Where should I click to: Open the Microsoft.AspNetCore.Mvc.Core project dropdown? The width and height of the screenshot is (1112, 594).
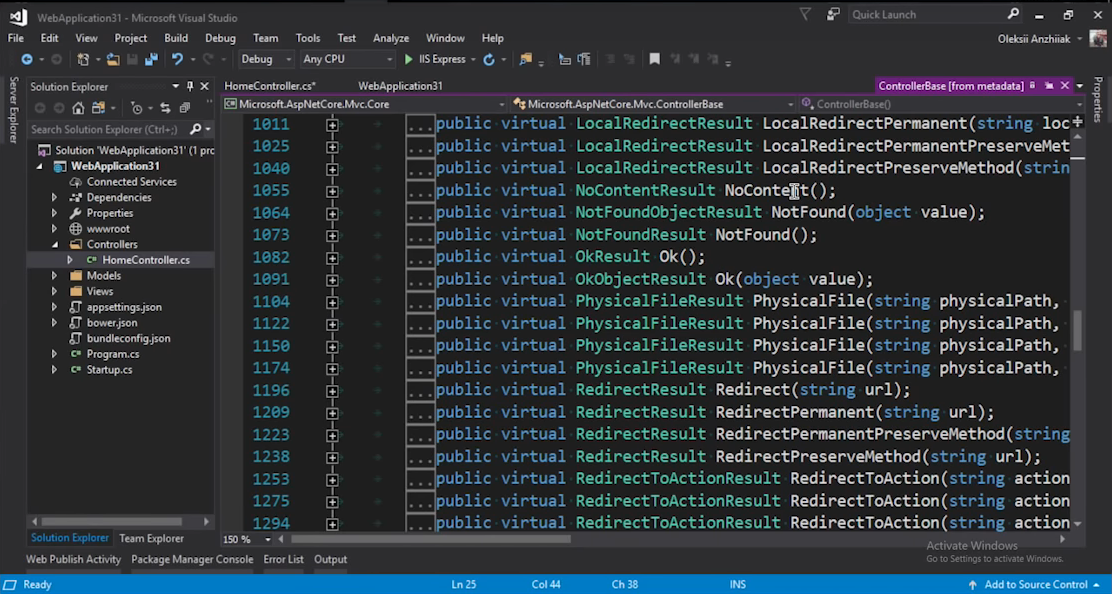point(365,104)
